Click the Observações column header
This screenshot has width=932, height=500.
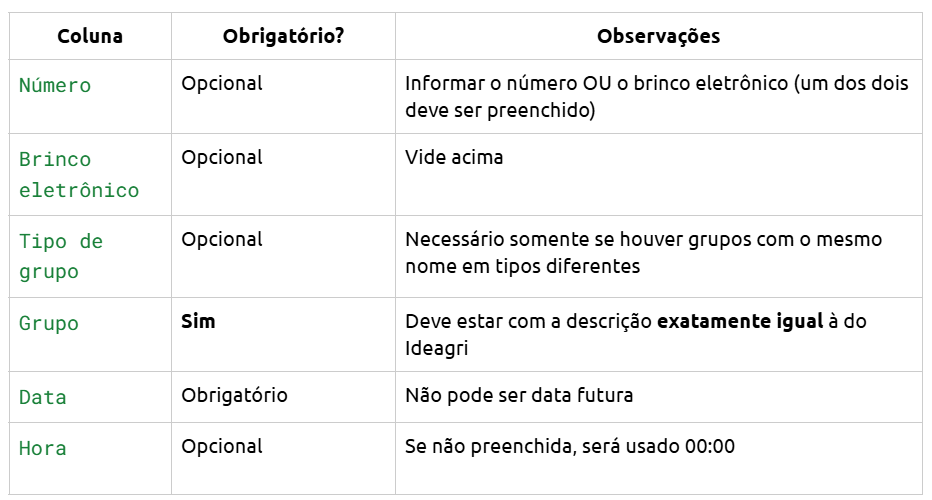(659, 36)
